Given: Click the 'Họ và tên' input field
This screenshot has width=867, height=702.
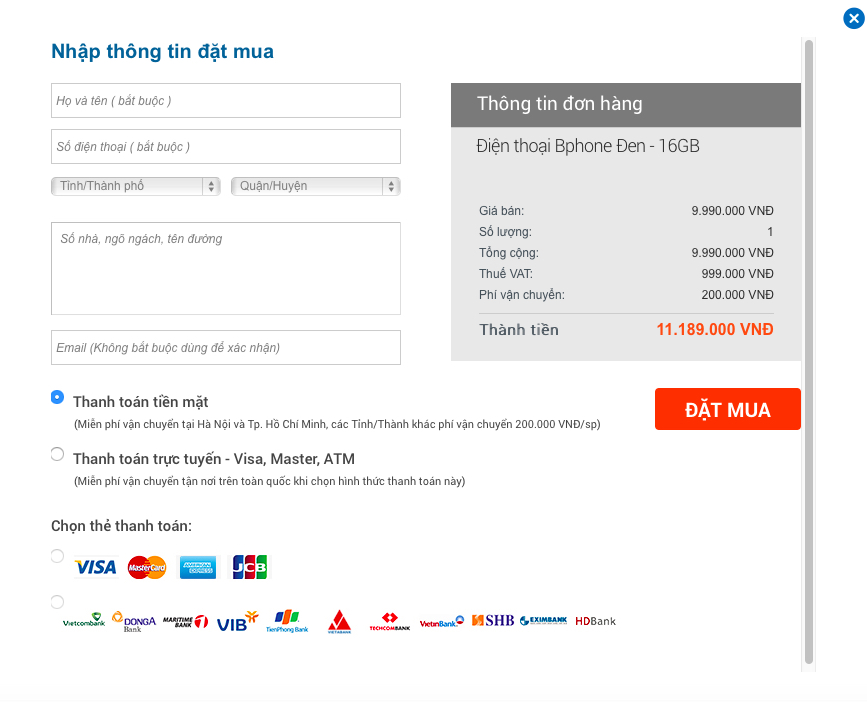Looking at the screenshot, I should 226,101.
